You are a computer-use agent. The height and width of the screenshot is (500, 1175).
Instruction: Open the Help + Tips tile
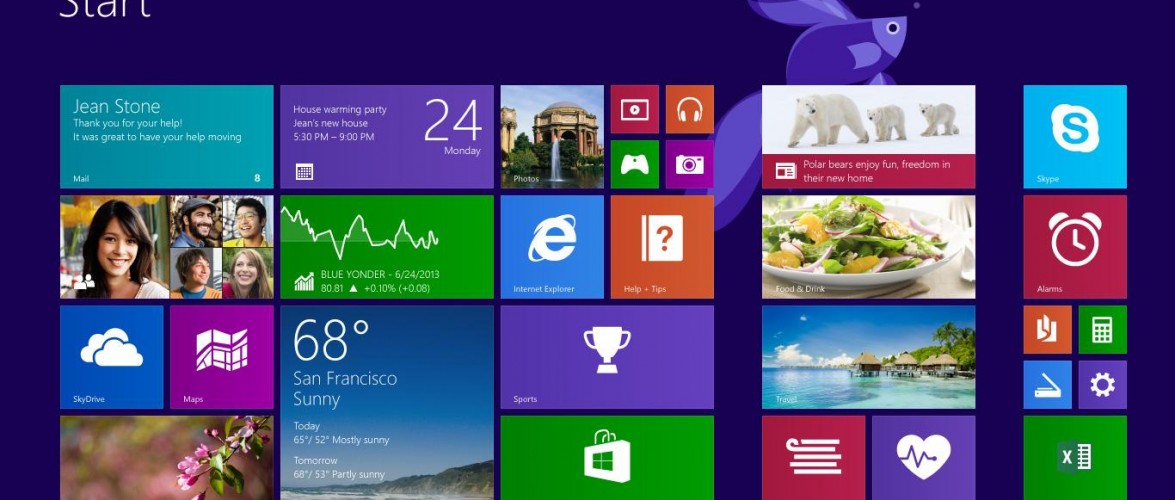click(662, 246)
